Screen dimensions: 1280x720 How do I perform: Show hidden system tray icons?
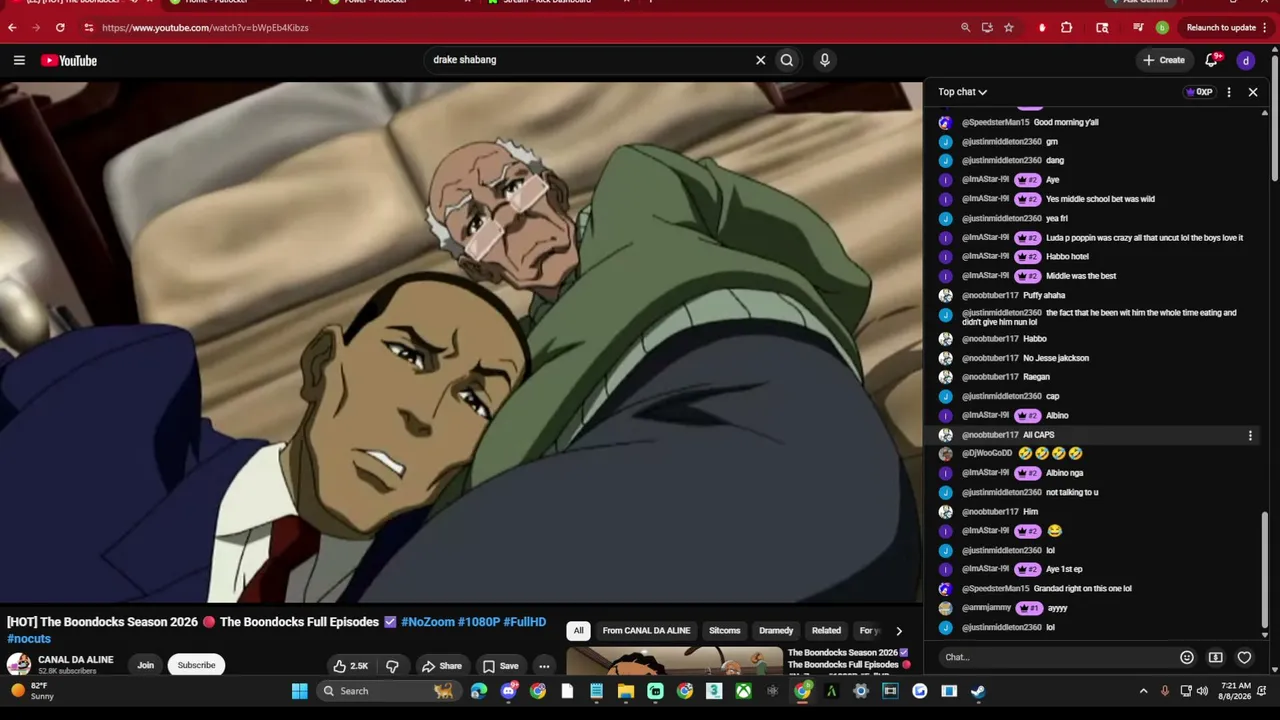click(1144, 691)
